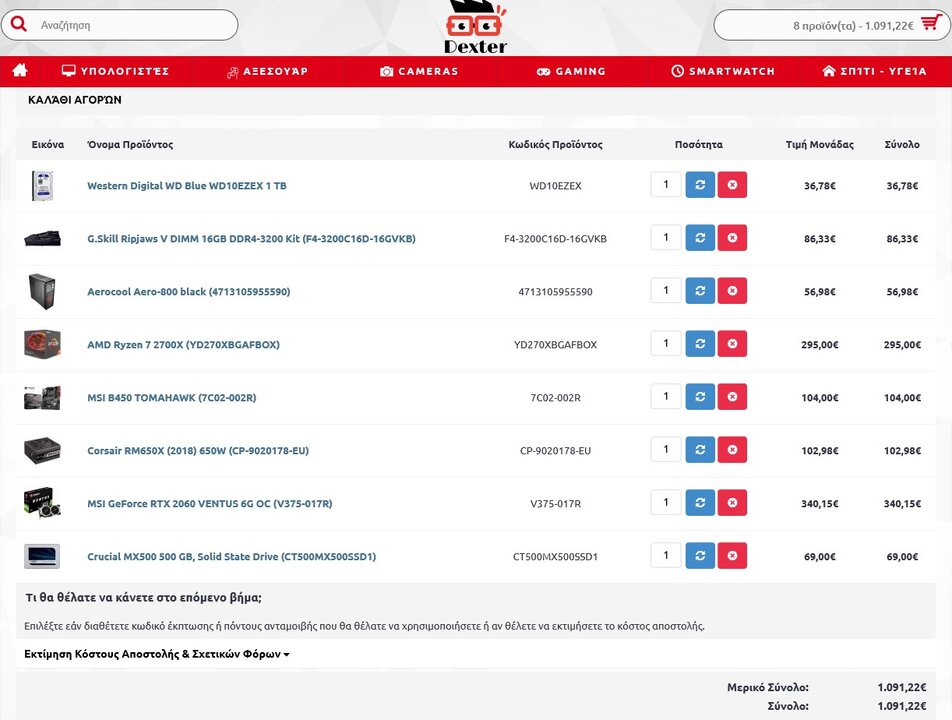Image resolution: width=952 pixels, height=720 pixels.
Task: Click the Aerocool case thumbnail
Action: tap(42, 291)
